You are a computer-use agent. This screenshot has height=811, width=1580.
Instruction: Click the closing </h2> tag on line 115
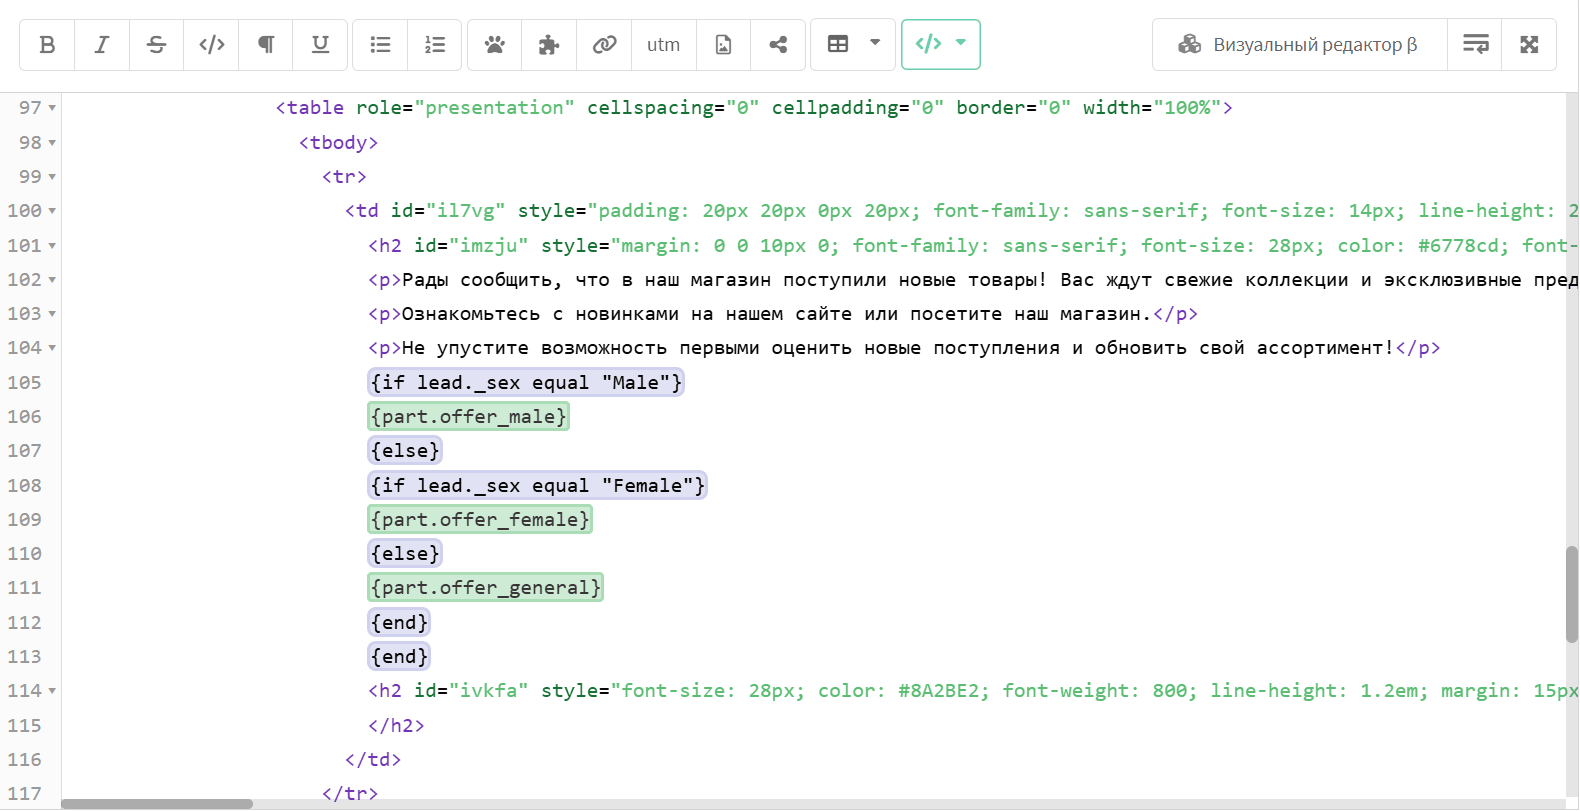(x=396, y=726)
